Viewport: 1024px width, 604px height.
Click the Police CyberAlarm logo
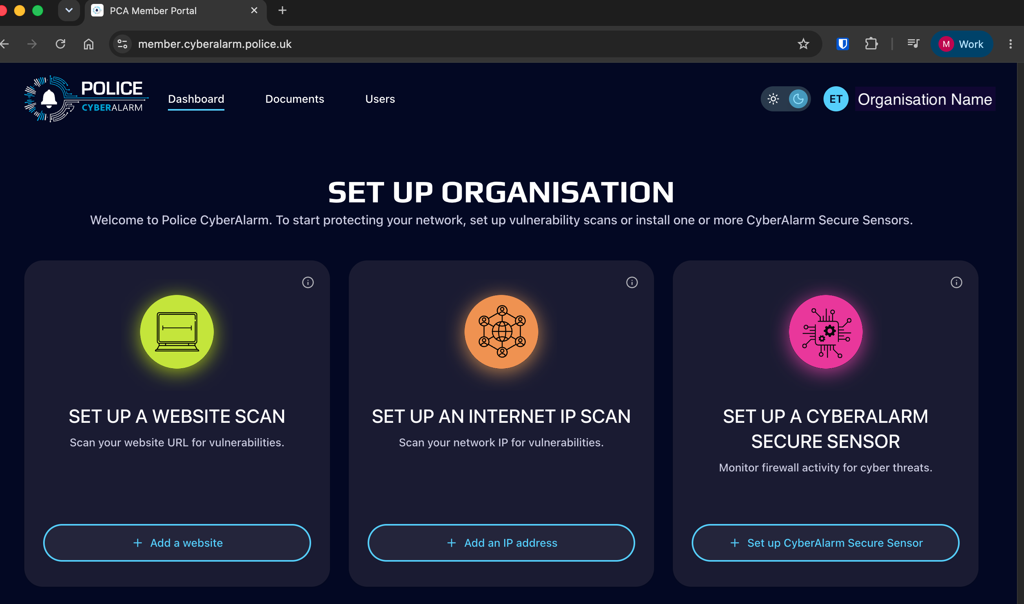(x=86, y=99)
